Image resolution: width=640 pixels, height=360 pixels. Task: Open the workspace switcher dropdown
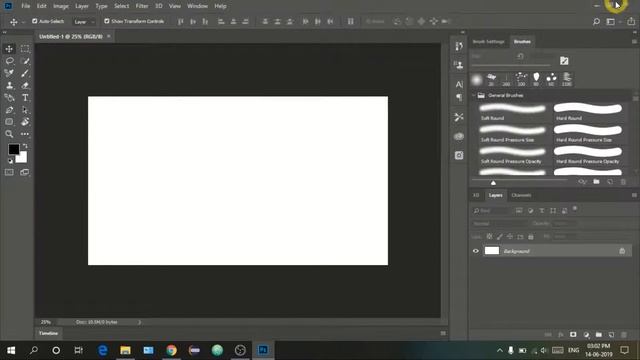tap(613, 22)
